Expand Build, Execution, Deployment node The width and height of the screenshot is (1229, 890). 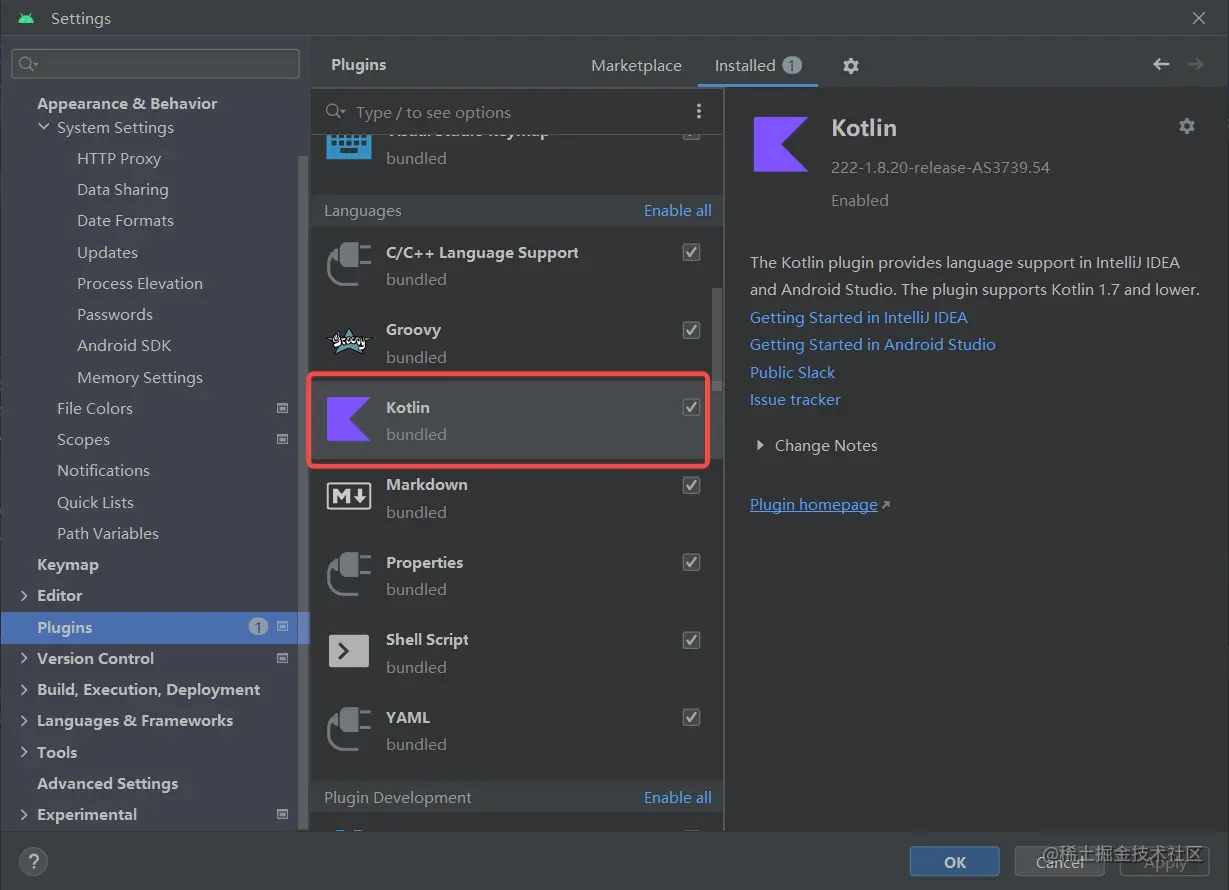24,689
